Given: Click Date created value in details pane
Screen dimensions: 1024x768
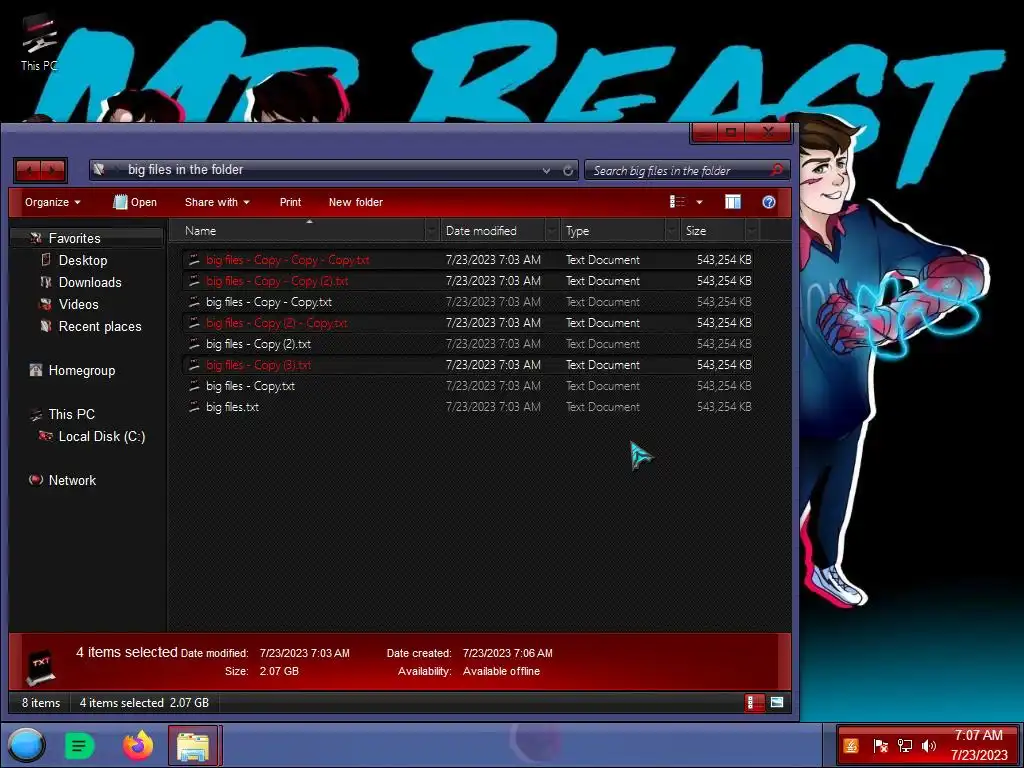Looking at the screenshot, I should [507, 653].
